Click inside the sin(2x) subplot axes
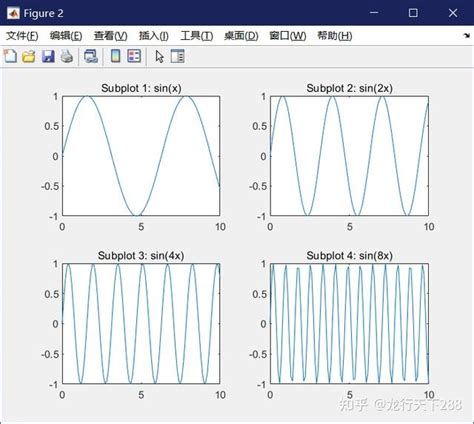 click(349, 156)
